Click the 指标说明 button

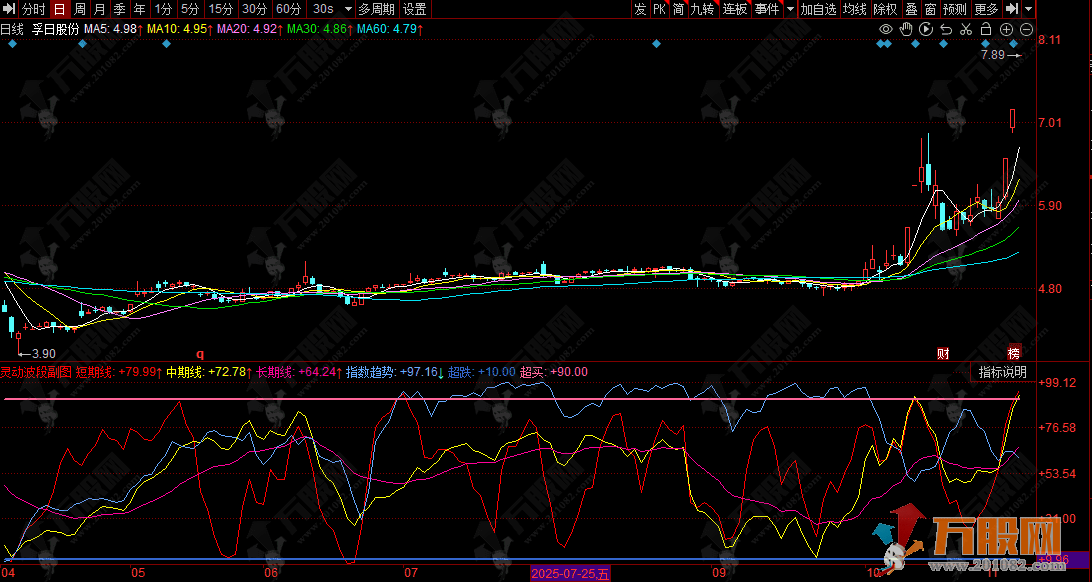click(x=1002, y=372)
